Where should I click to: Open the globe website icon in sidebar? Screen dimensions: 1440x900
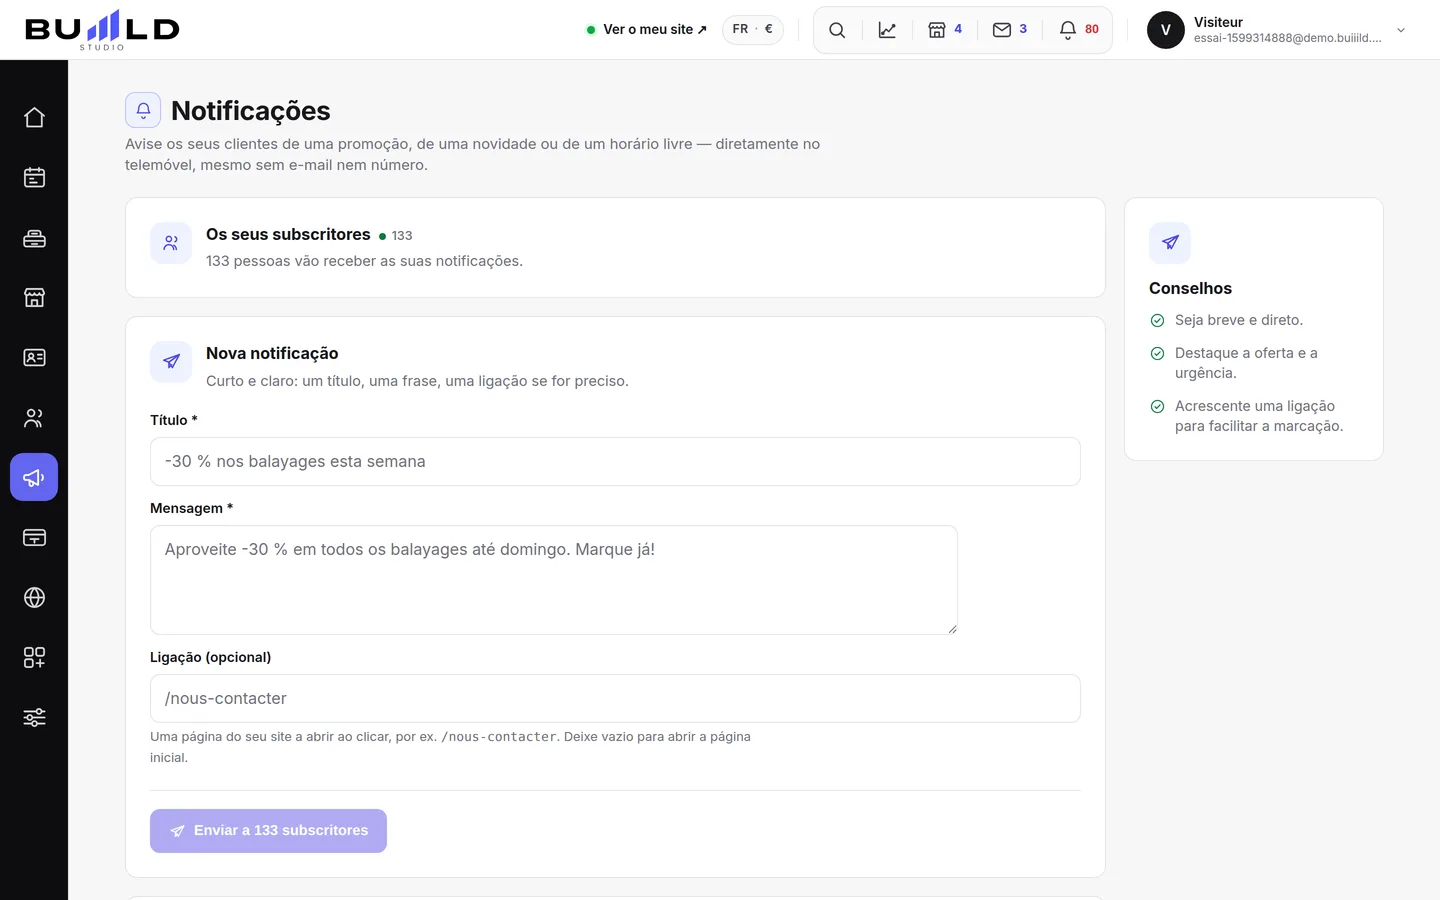34,598
